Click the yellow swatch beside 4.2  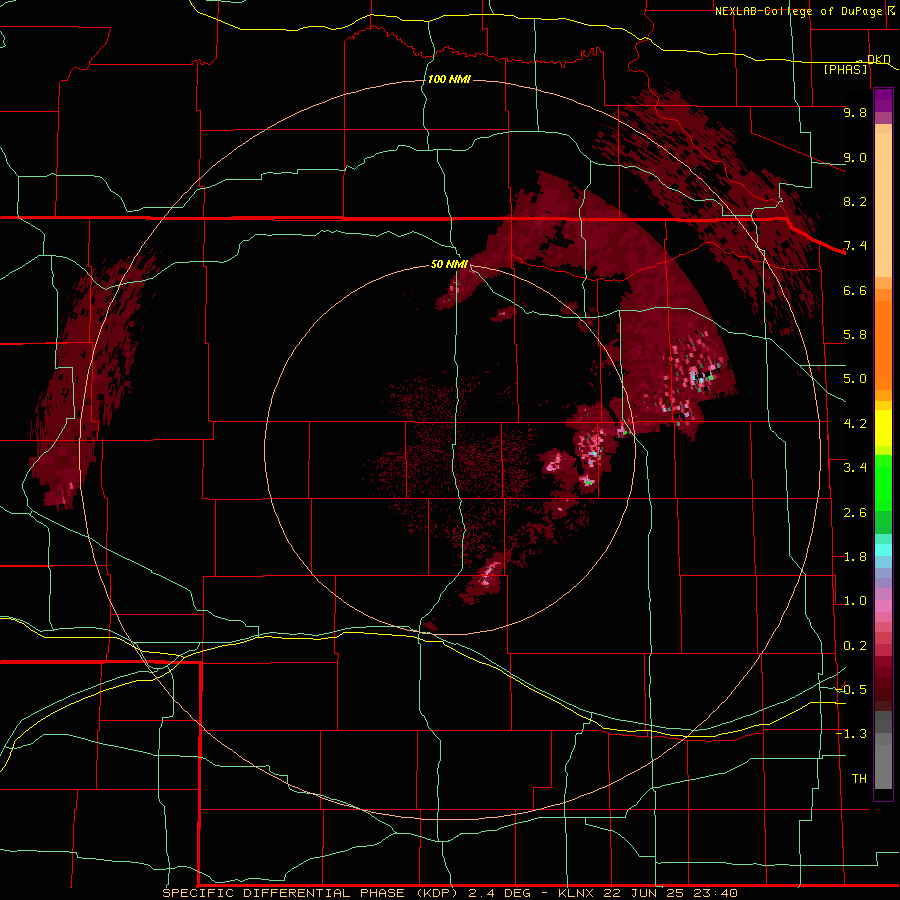click(883, 428)
